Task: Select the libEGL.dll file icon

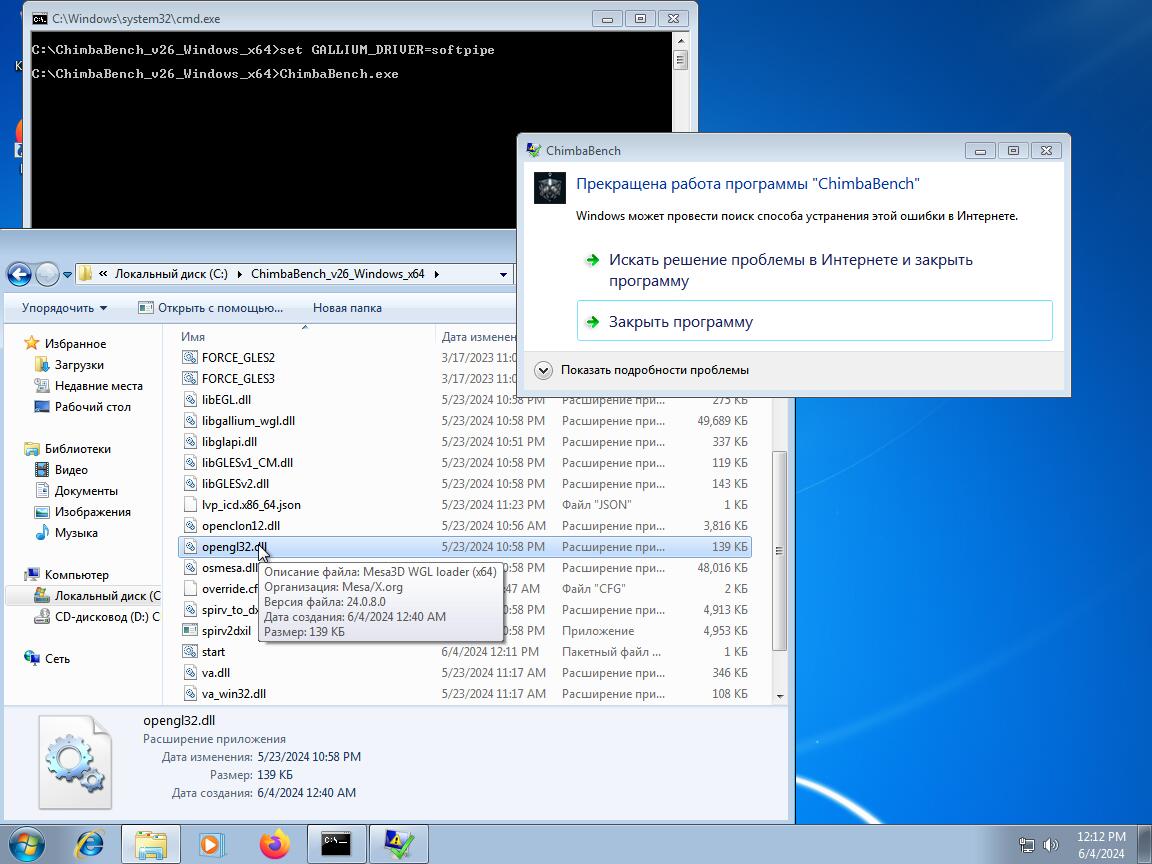Action: pyautogui.click(x=190, y=400)
